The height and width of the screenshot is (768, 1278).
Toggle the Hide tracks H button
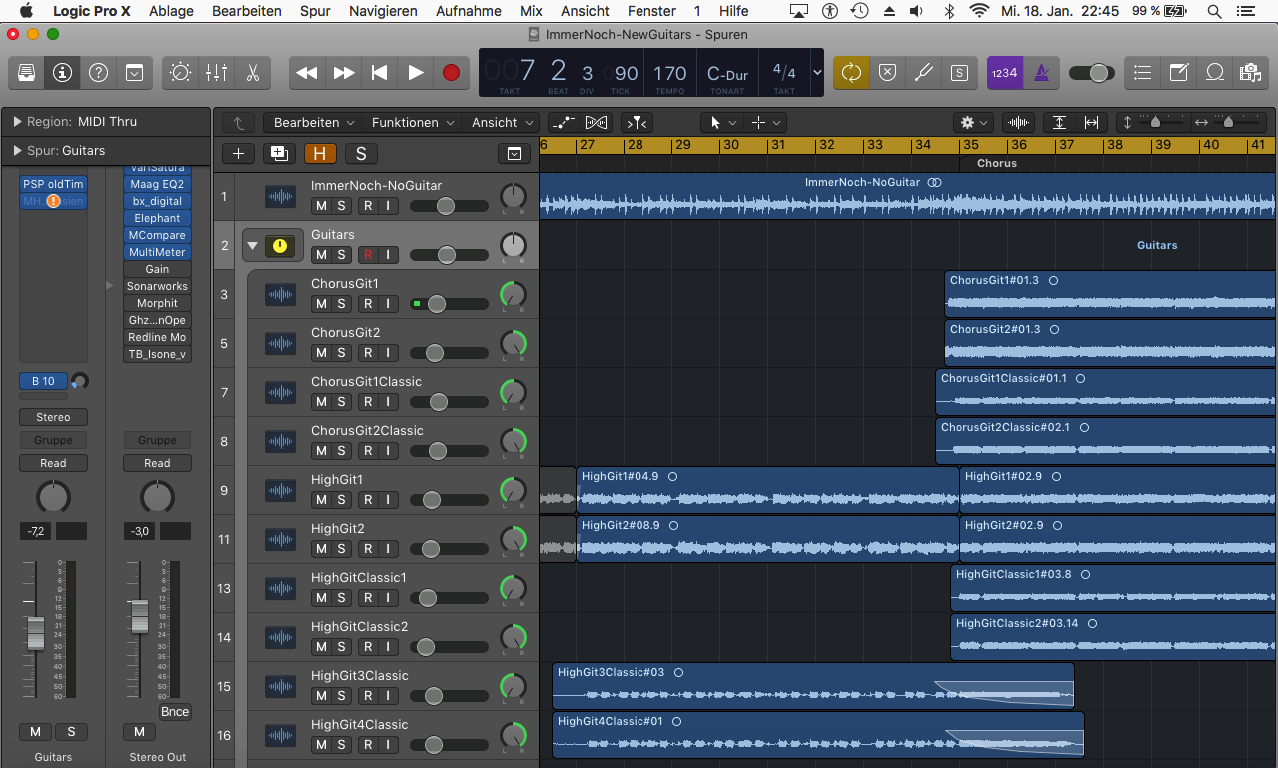(320, 153)
